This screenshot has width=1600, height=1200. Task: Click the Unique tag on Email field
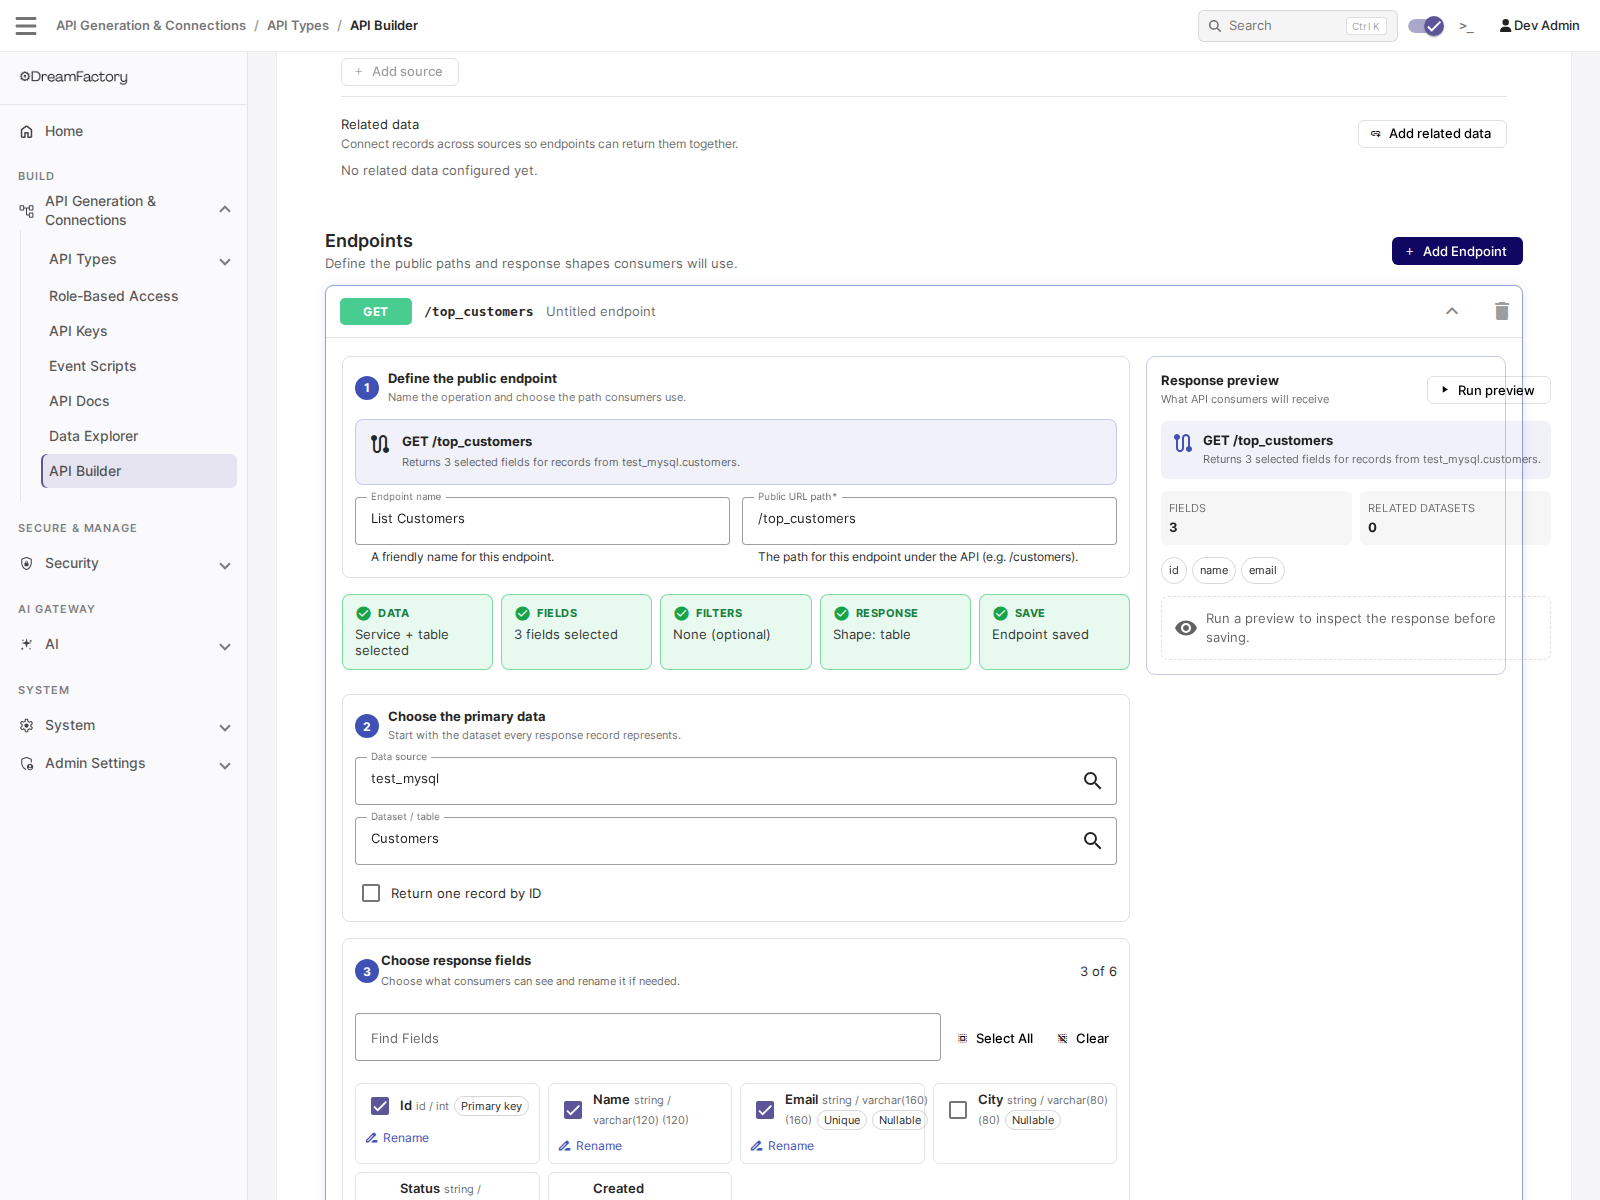coord(842,1120)
